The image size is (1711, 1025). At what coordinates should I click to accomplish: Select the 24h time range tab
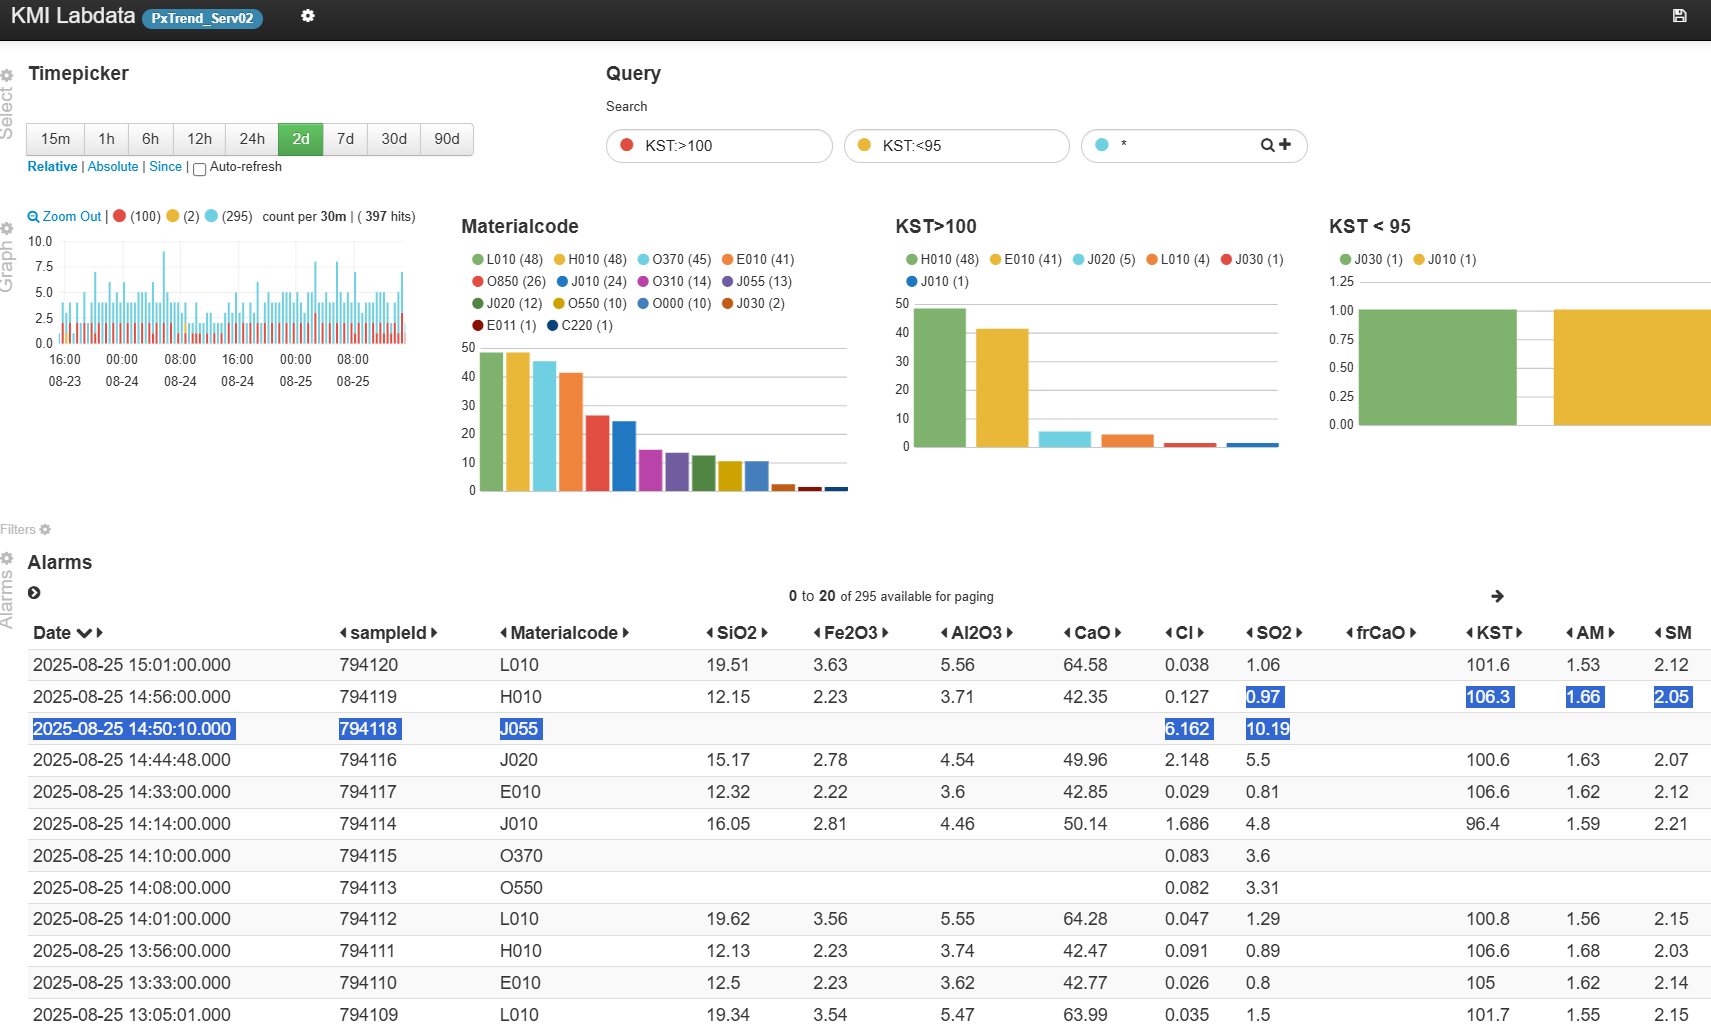pos(252,139)
